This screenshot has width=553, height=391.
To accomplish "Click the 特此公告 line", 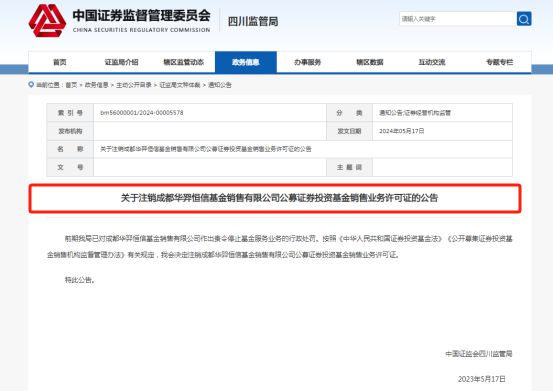I will (79, 280).
